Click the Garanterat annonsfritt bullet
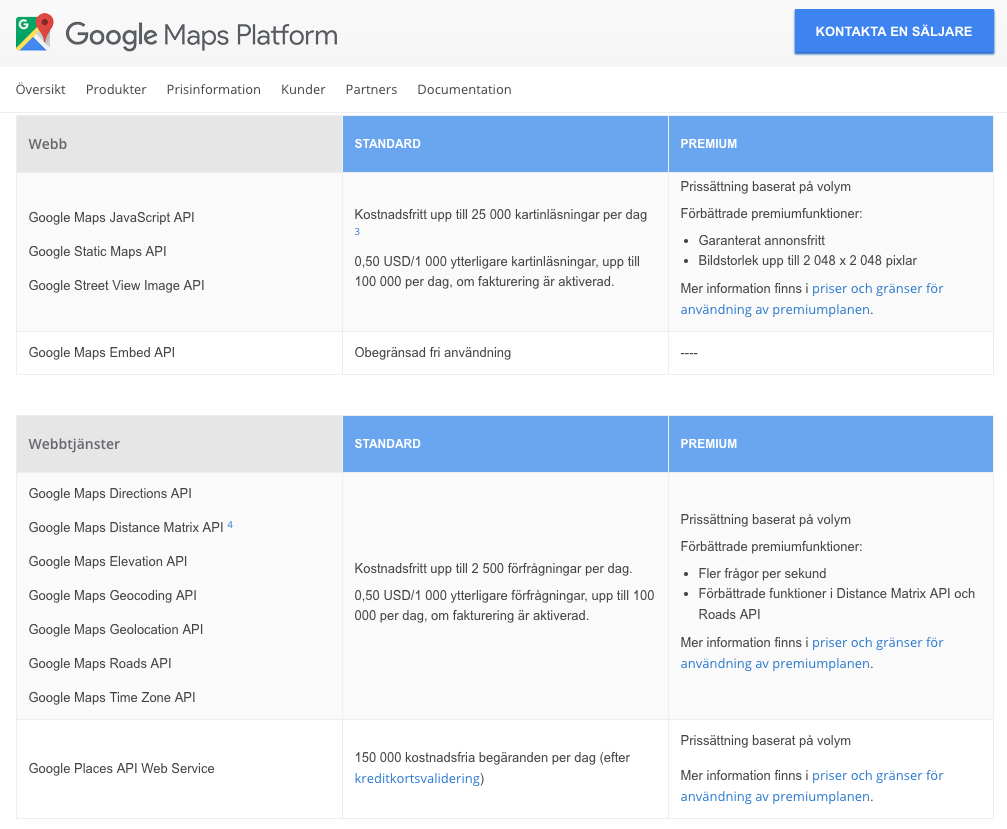This screenshot has height=829, width=1007. (x=762, y=240)
